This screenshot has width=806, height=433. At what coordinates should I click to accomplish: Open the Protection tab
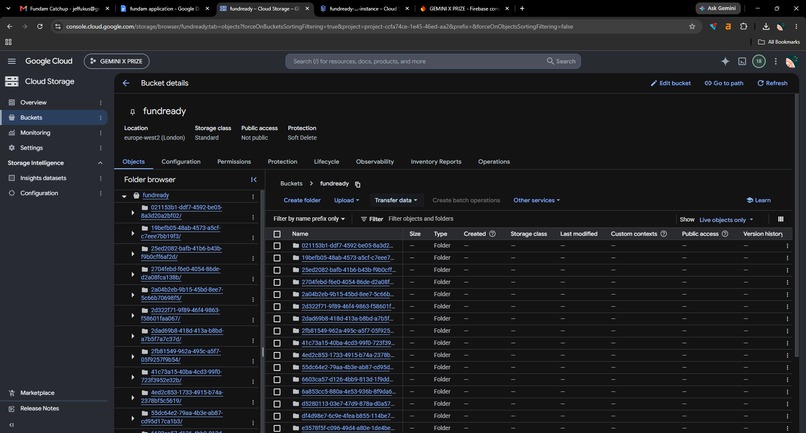[x=282, y=161]
